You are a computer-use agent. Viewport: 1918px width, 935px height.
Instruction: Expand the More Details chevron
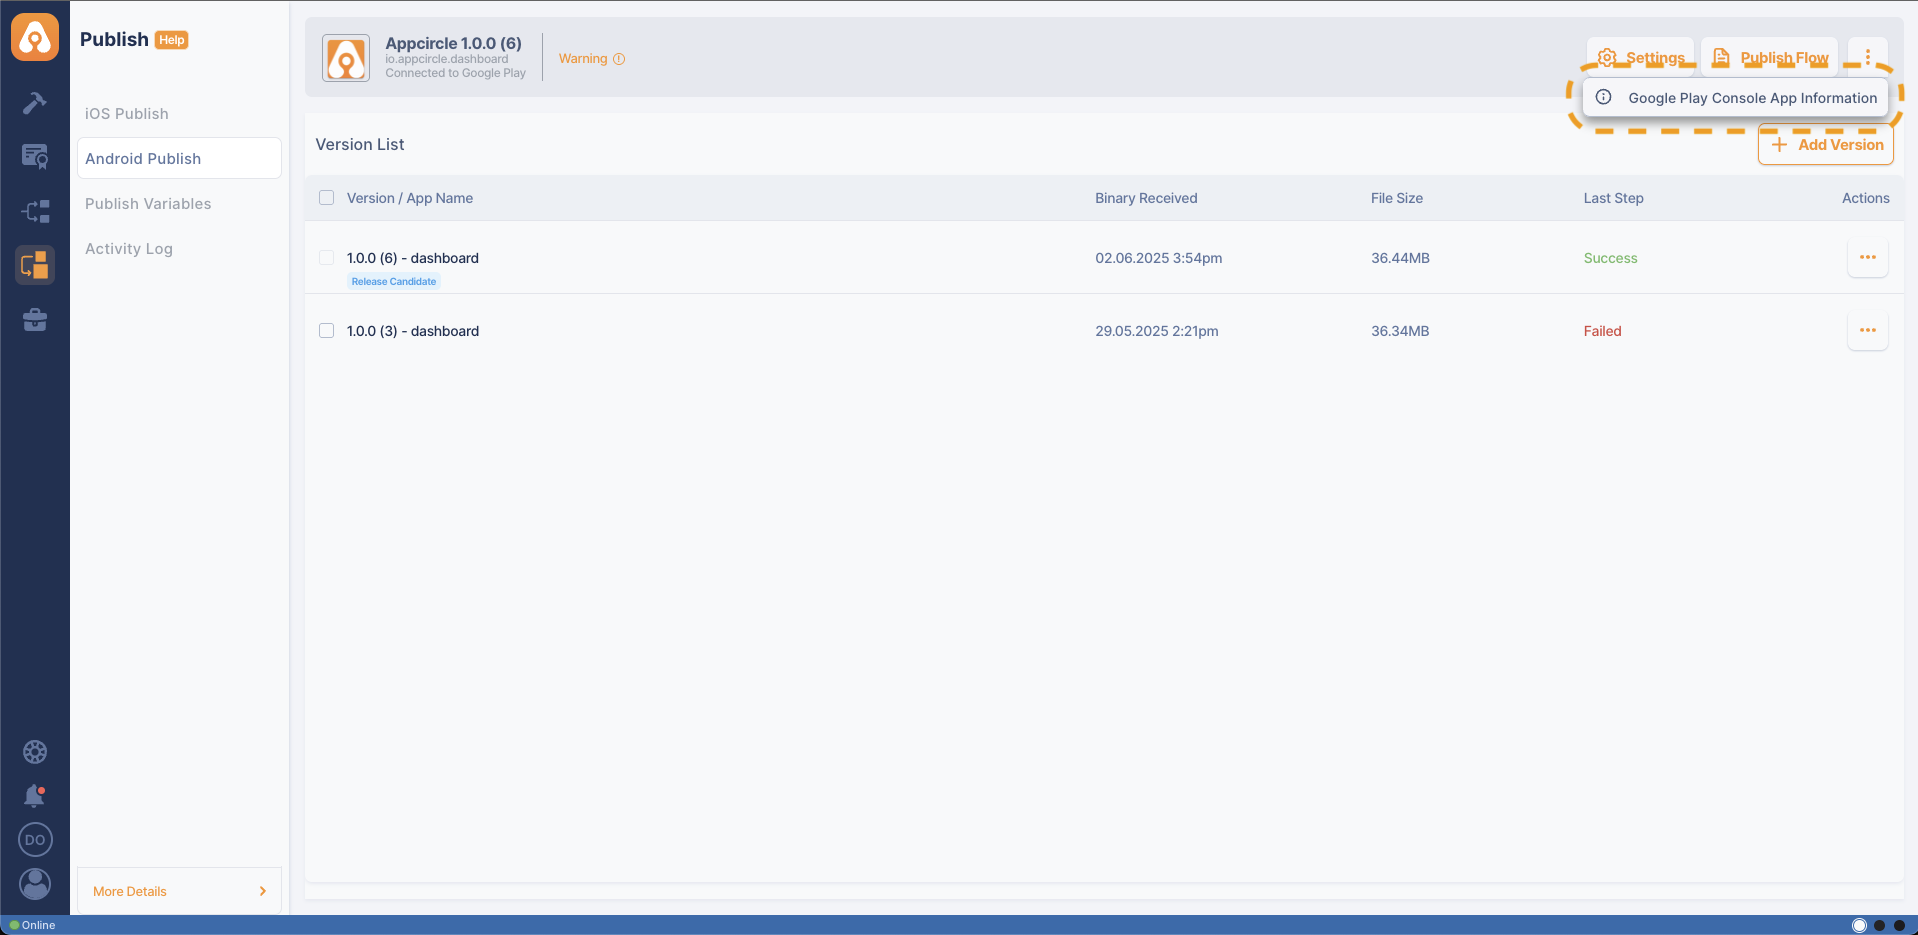tap(263, 891)
